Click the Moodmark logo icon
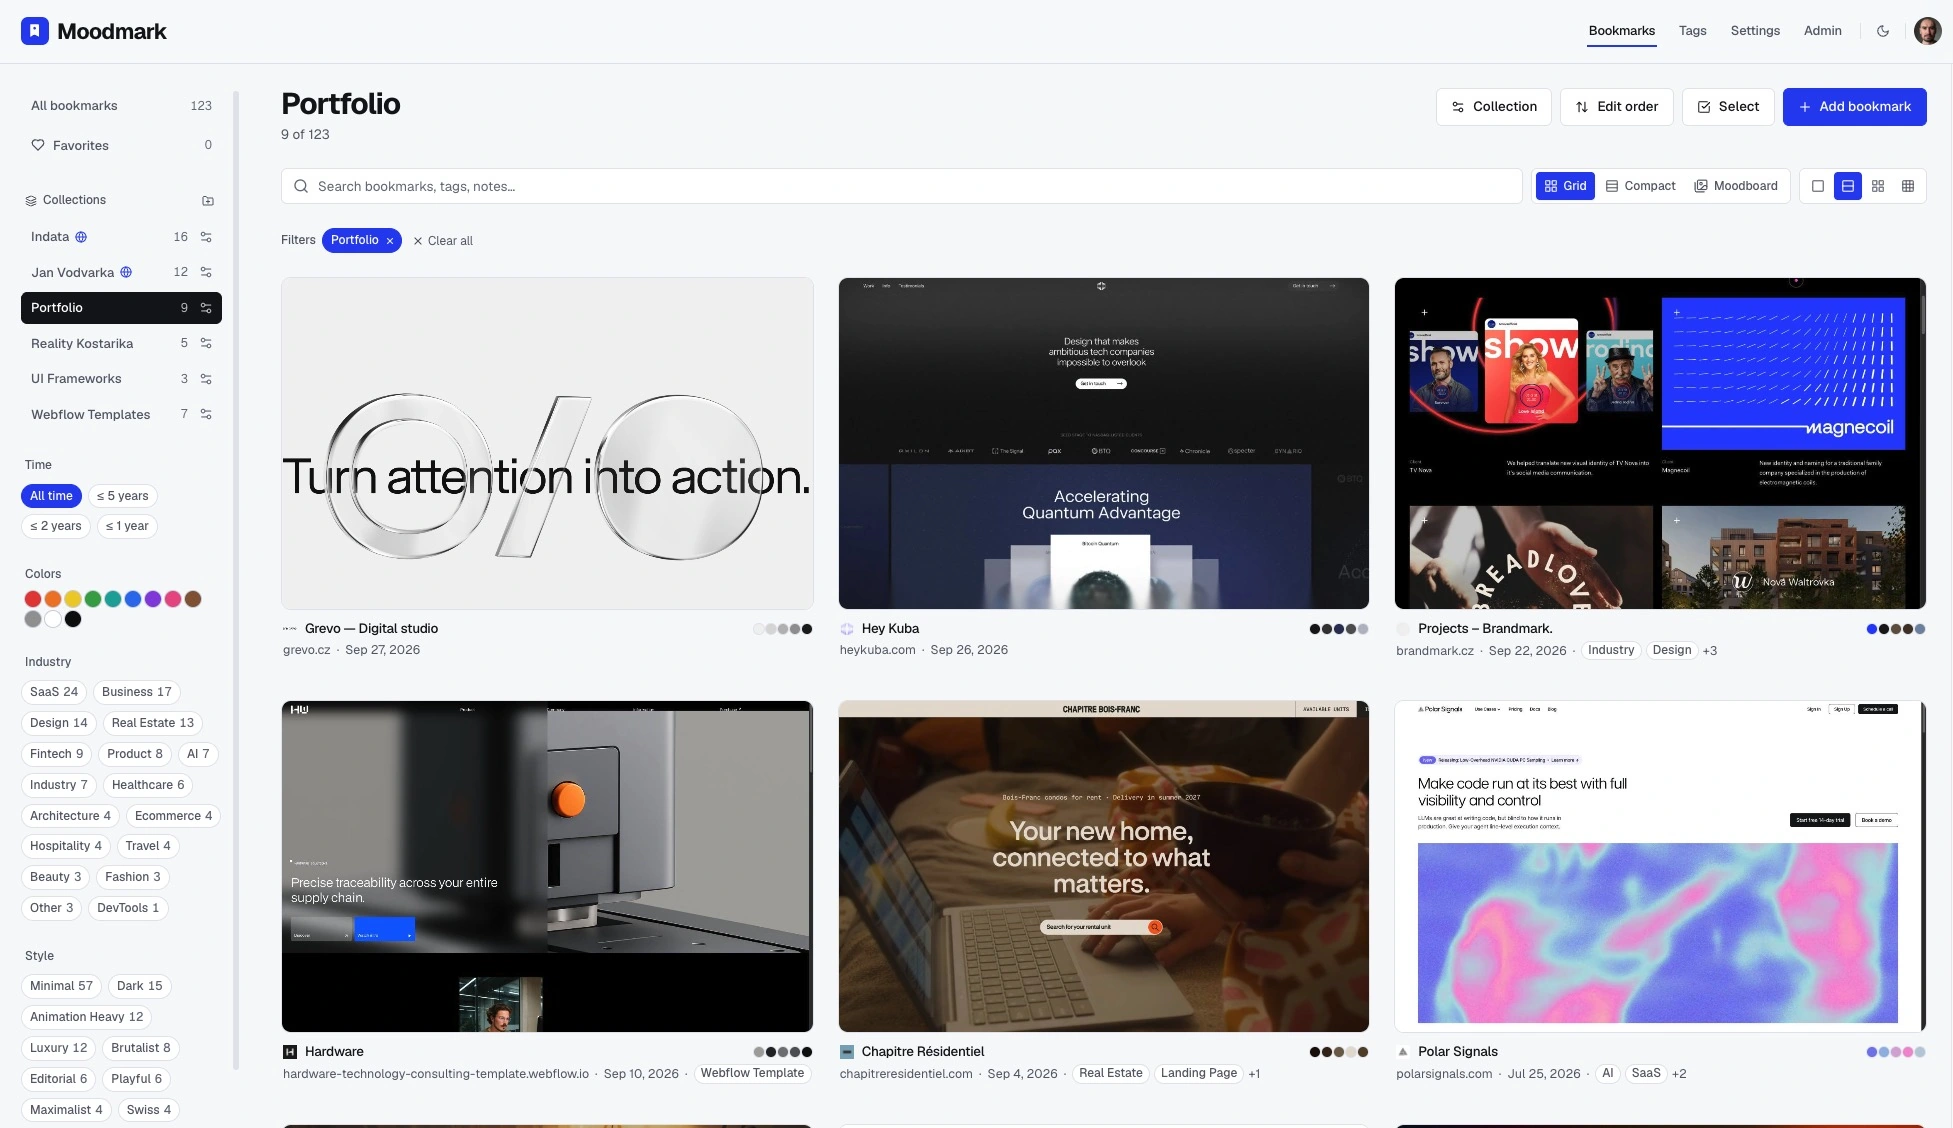The width and height of the screenshot is (1953, 1128). tap(35, 31)
